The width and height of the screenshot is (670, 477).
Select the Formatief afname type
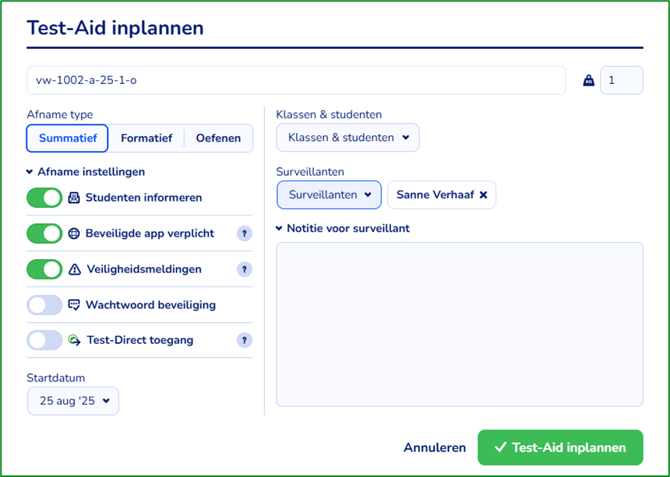(146, 138)
